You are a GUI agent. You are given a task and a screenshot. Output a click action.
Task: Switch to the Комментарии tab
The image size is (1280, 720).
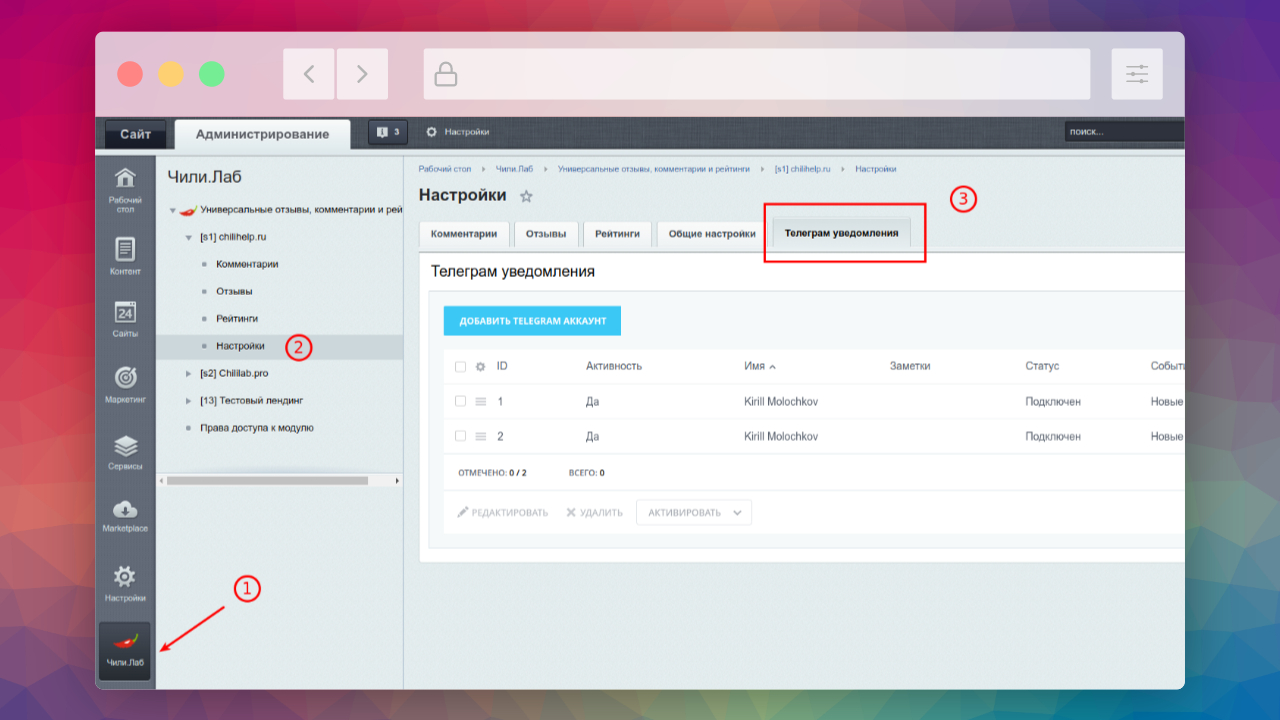[x=464, y=234]
